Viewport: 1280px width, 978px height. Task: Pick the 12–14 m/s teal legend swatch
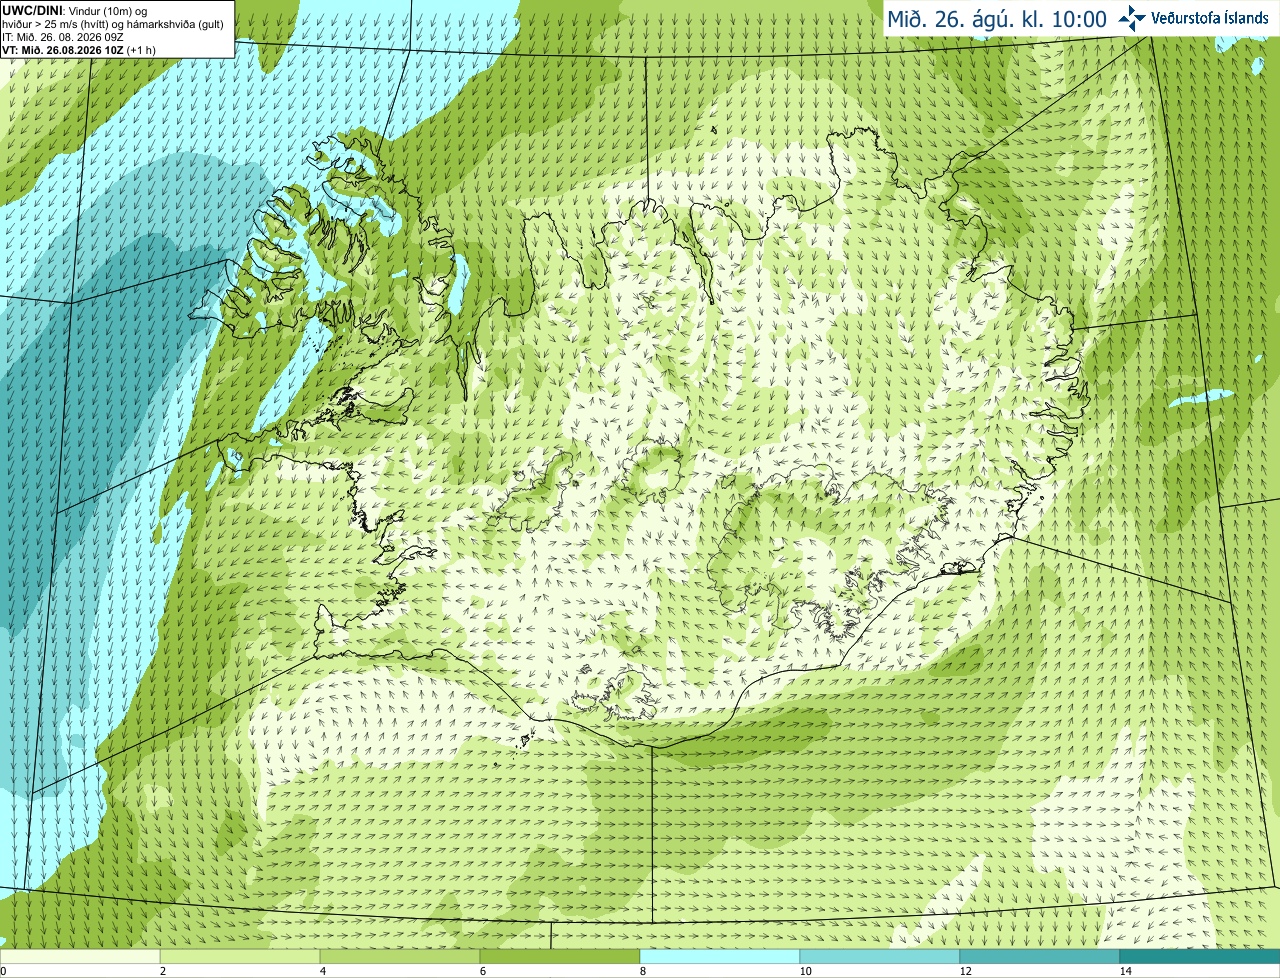(x=1040, y=957)
